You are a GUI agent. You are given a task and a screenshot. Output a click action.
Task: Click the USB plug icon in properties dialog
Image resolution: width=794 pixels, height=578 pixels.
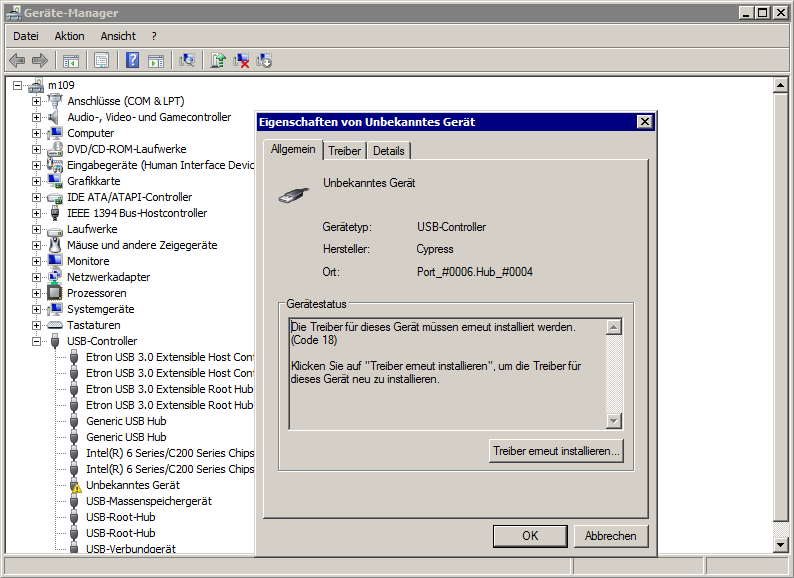[293, 196]
